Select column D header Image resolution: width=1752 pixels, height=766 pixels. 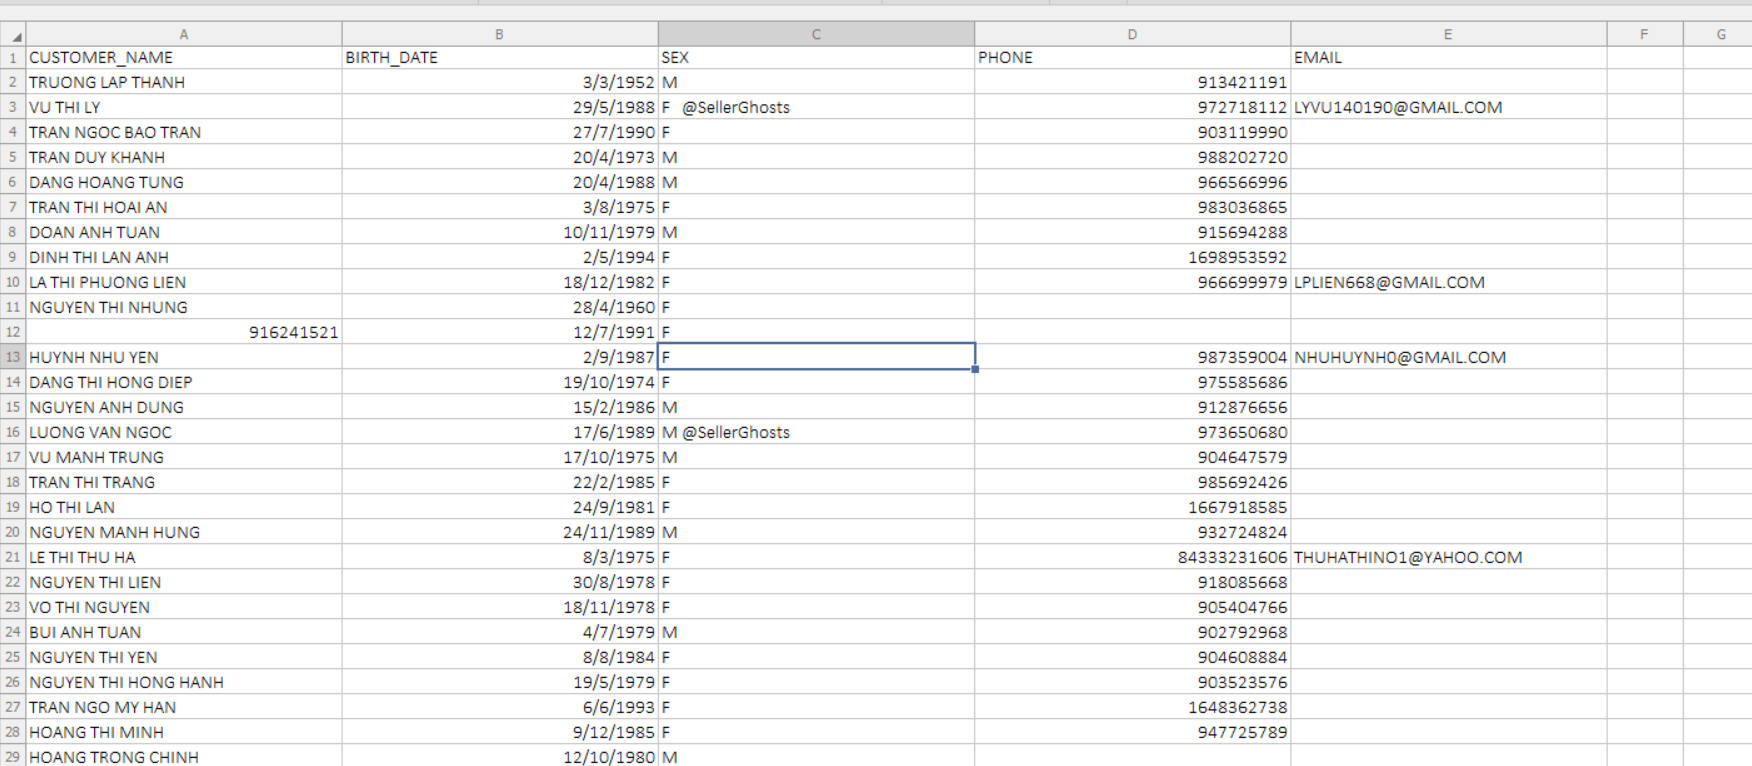click(1131, 34)
